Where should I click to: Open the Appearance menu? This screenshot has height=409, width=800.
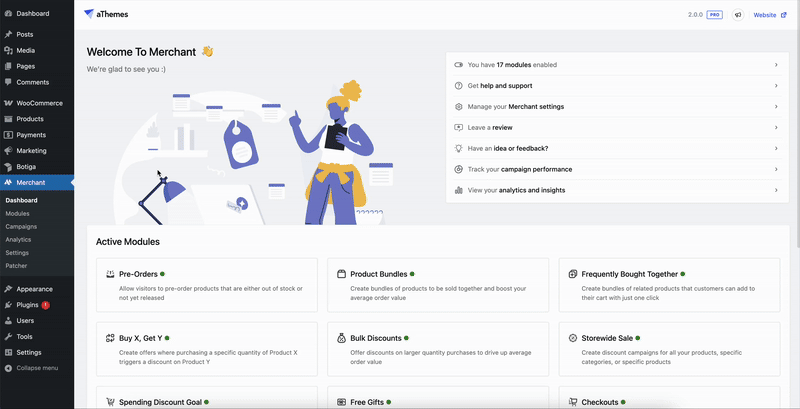pyautogui.click(x=37, y=289)
